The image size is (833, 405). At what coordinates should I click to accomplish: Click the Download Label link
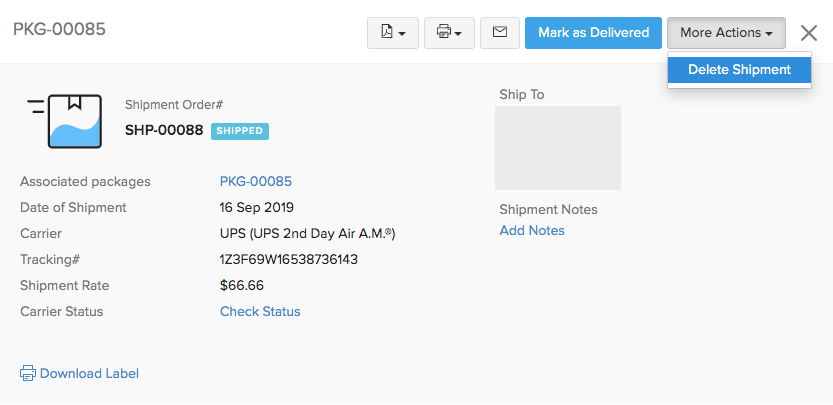pos(89,373)
